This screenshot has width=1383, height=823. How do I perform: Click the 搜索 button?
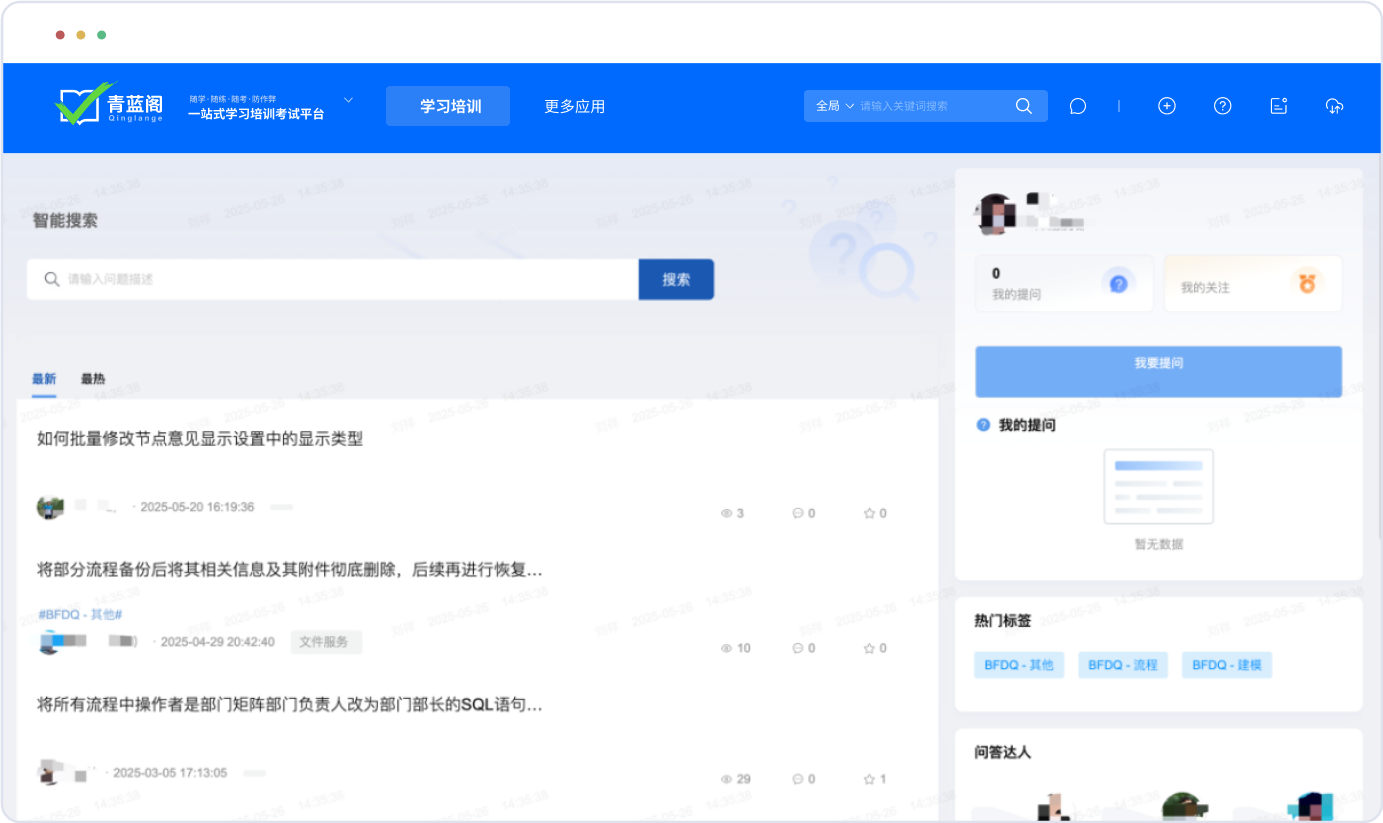tap(676, 280)
